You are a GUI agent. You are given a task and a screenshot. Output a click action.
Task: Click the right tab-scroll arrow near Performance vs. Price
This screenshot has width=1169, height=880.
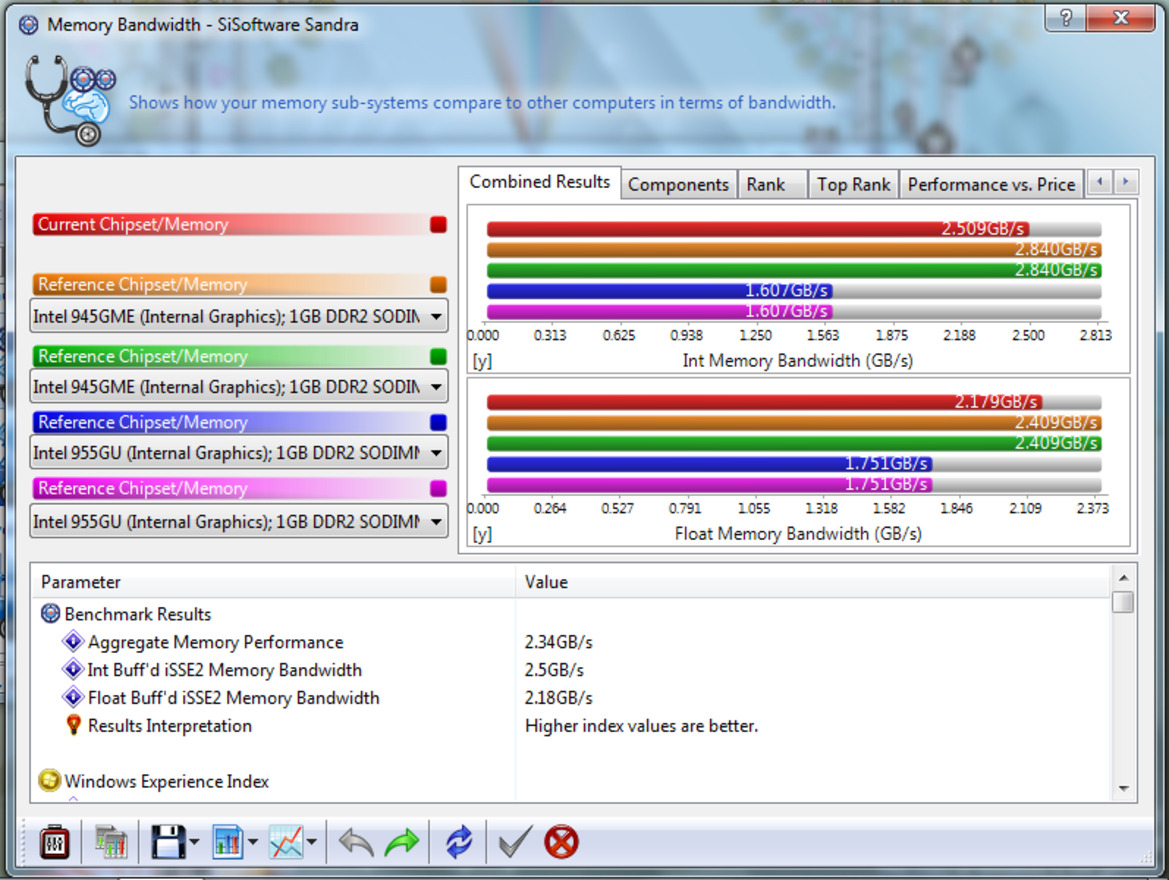1125,182
